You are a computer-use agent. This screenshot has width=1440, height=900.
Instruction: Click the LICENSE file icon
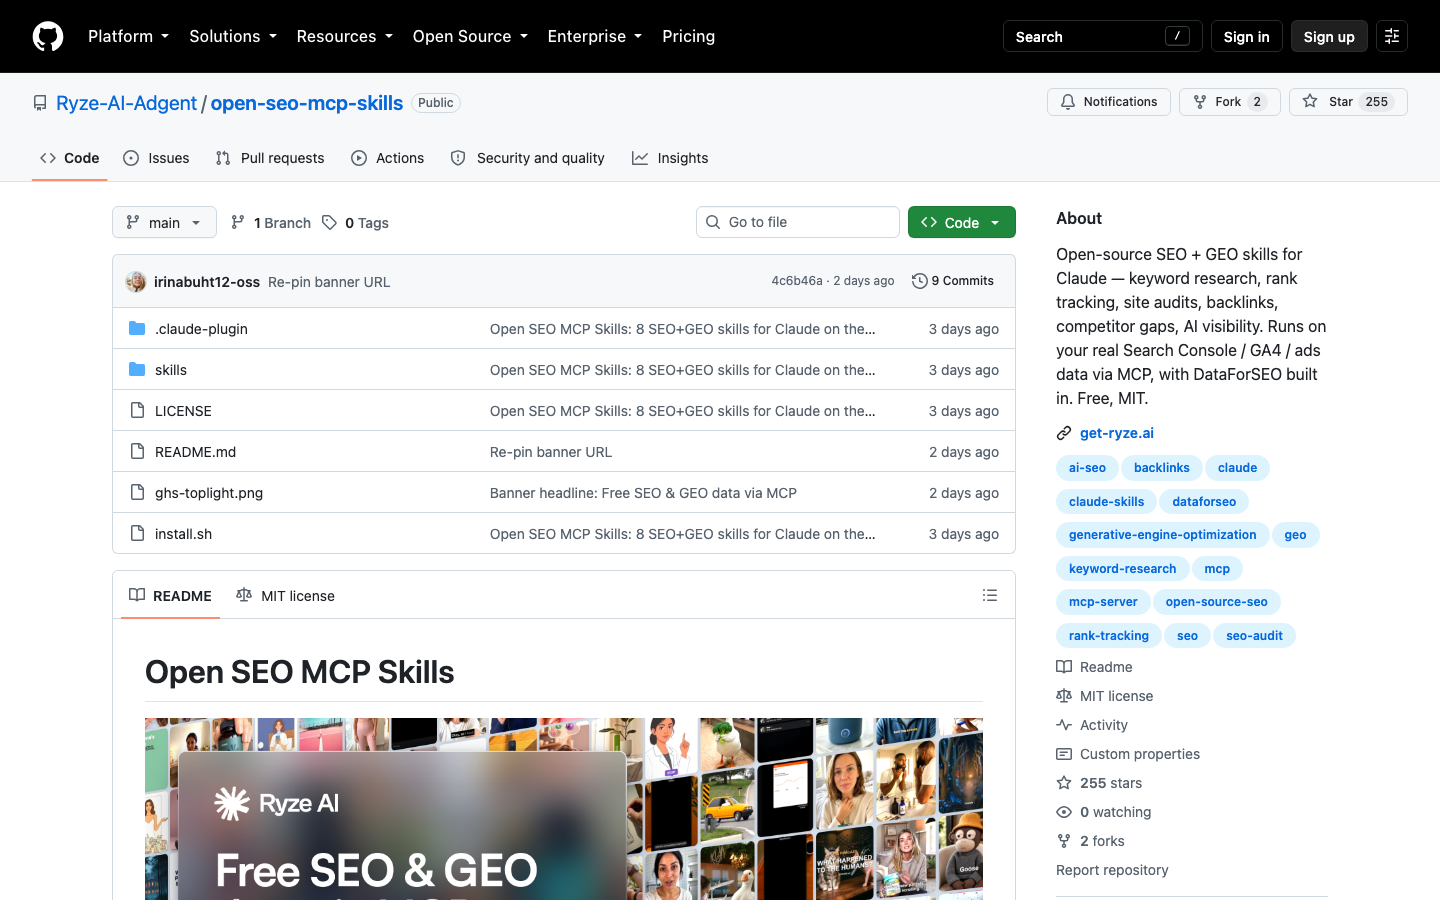137,410
